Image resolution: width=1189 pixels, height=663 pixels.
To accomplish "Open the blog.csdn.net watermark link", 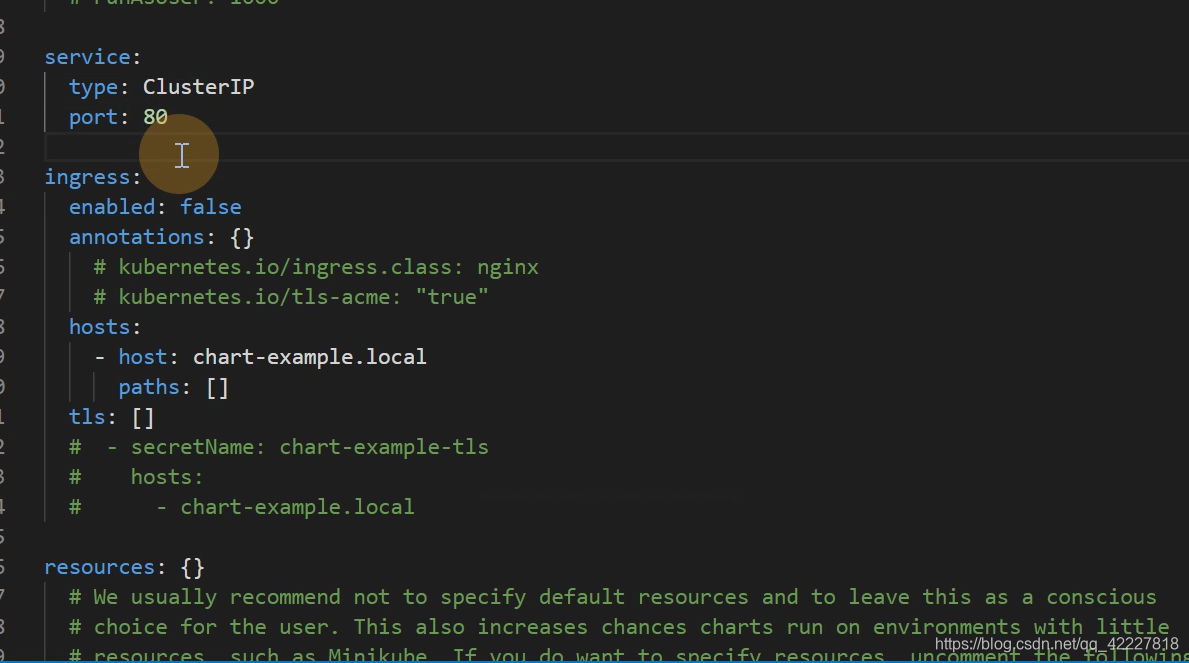I will (x=1056, y=644).
